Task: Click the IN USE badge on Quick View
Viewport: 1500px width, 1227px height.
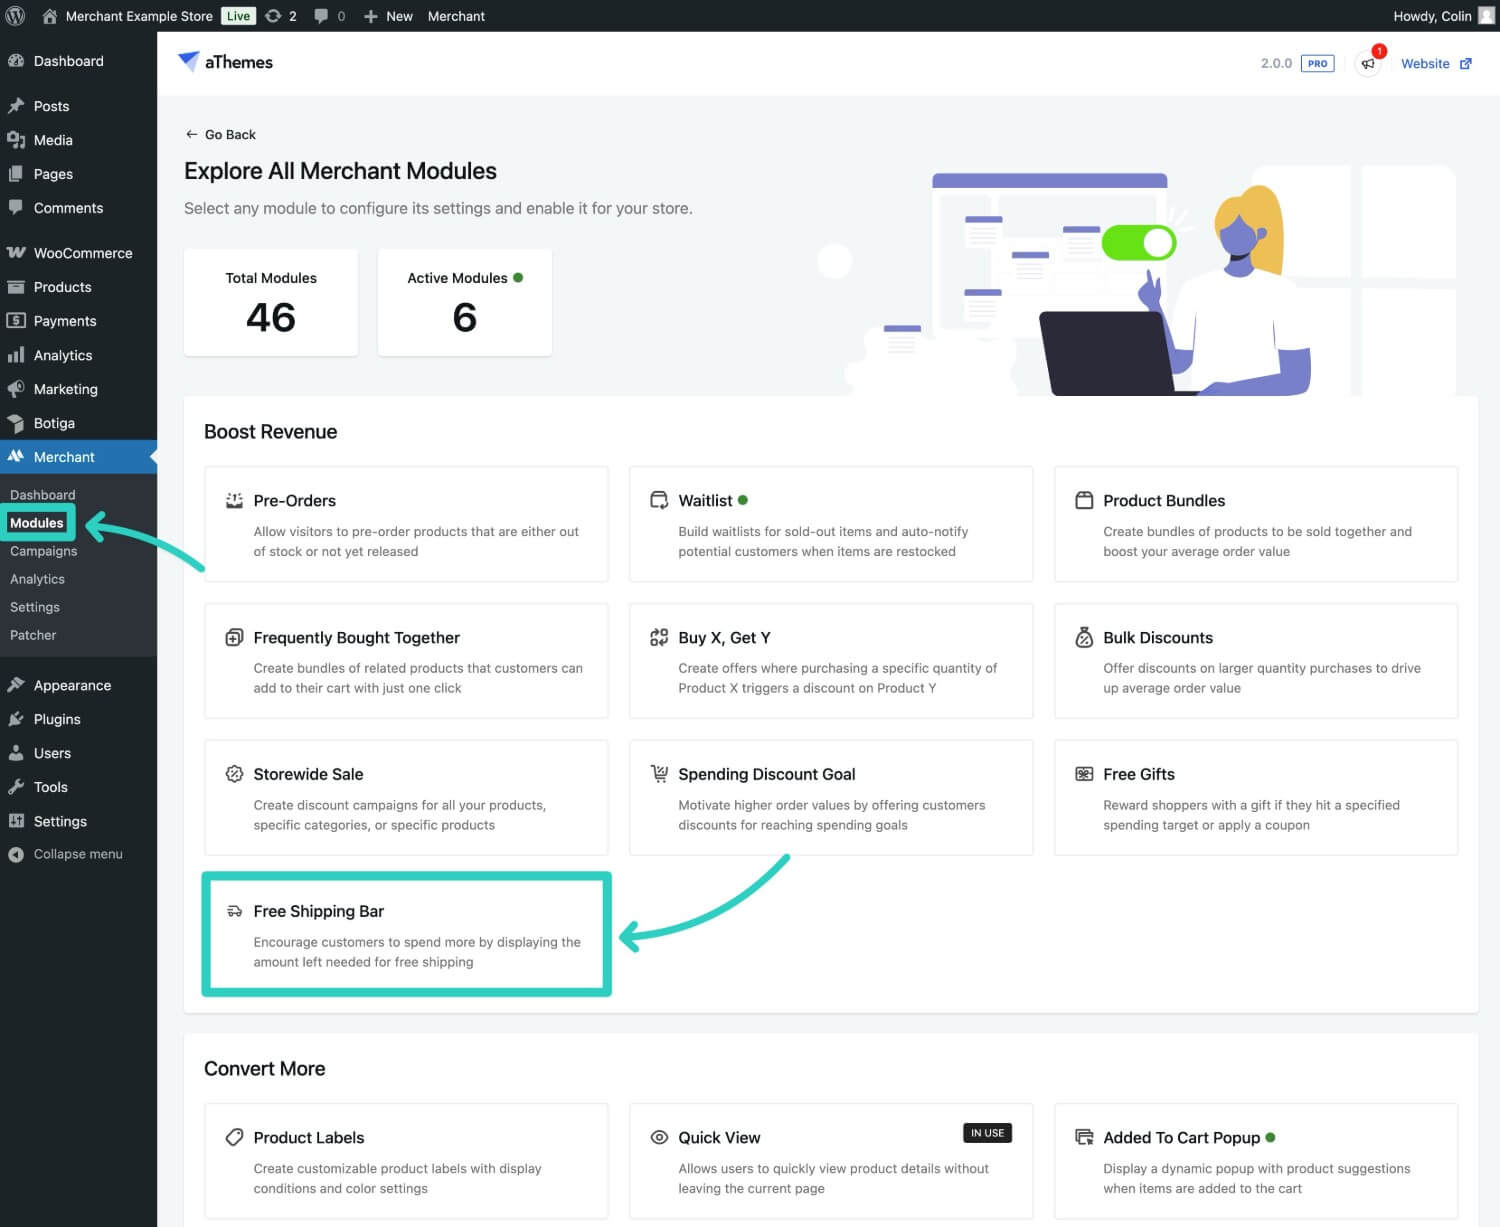Action: point(988,1133)
